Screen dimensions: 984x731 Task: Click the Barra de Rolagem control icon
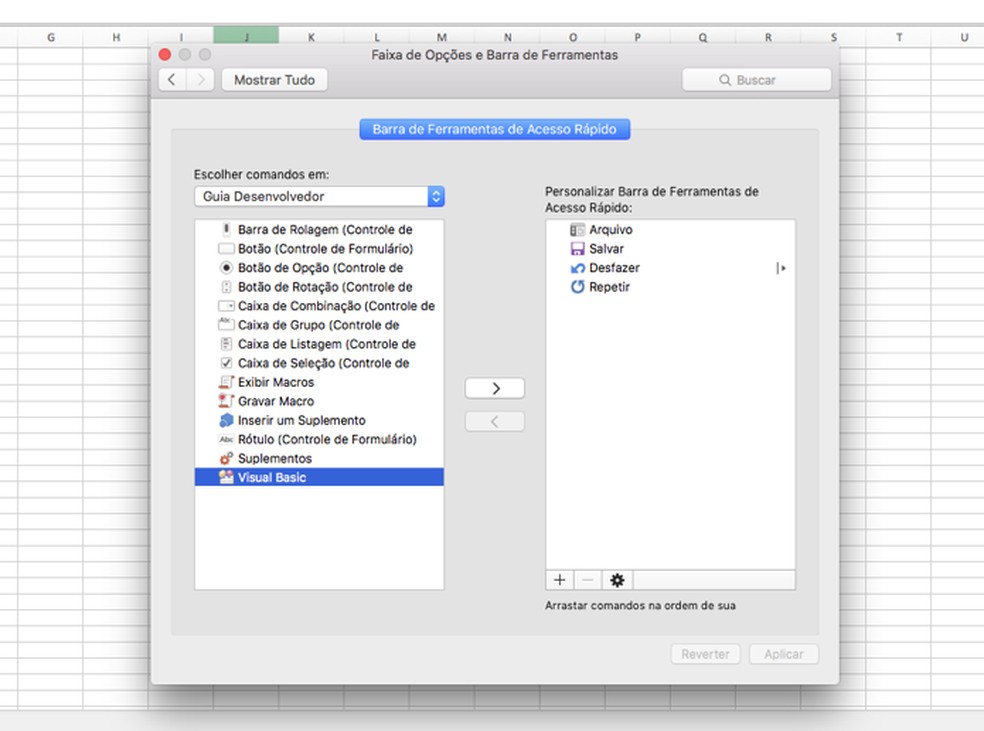(x=227, y=230)
